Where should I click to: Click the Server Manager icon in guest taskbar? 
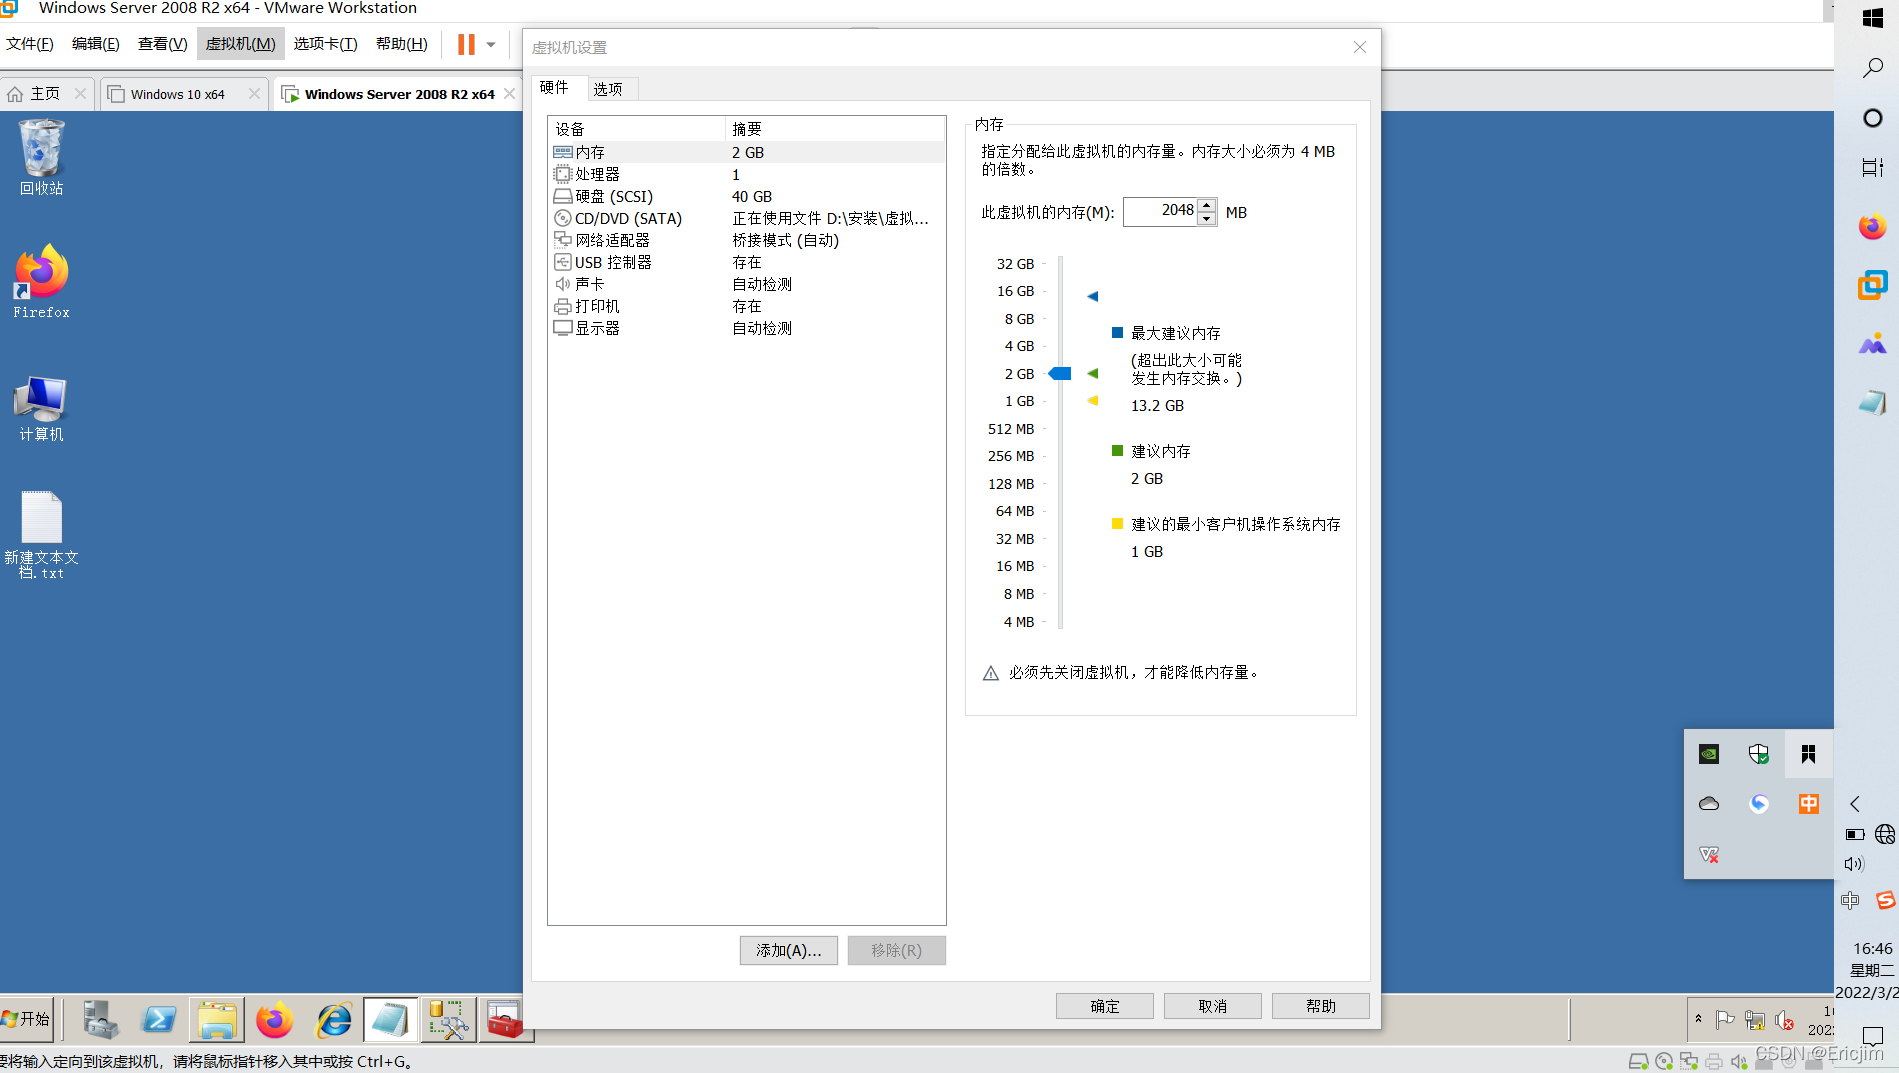tap(100, 1020)
